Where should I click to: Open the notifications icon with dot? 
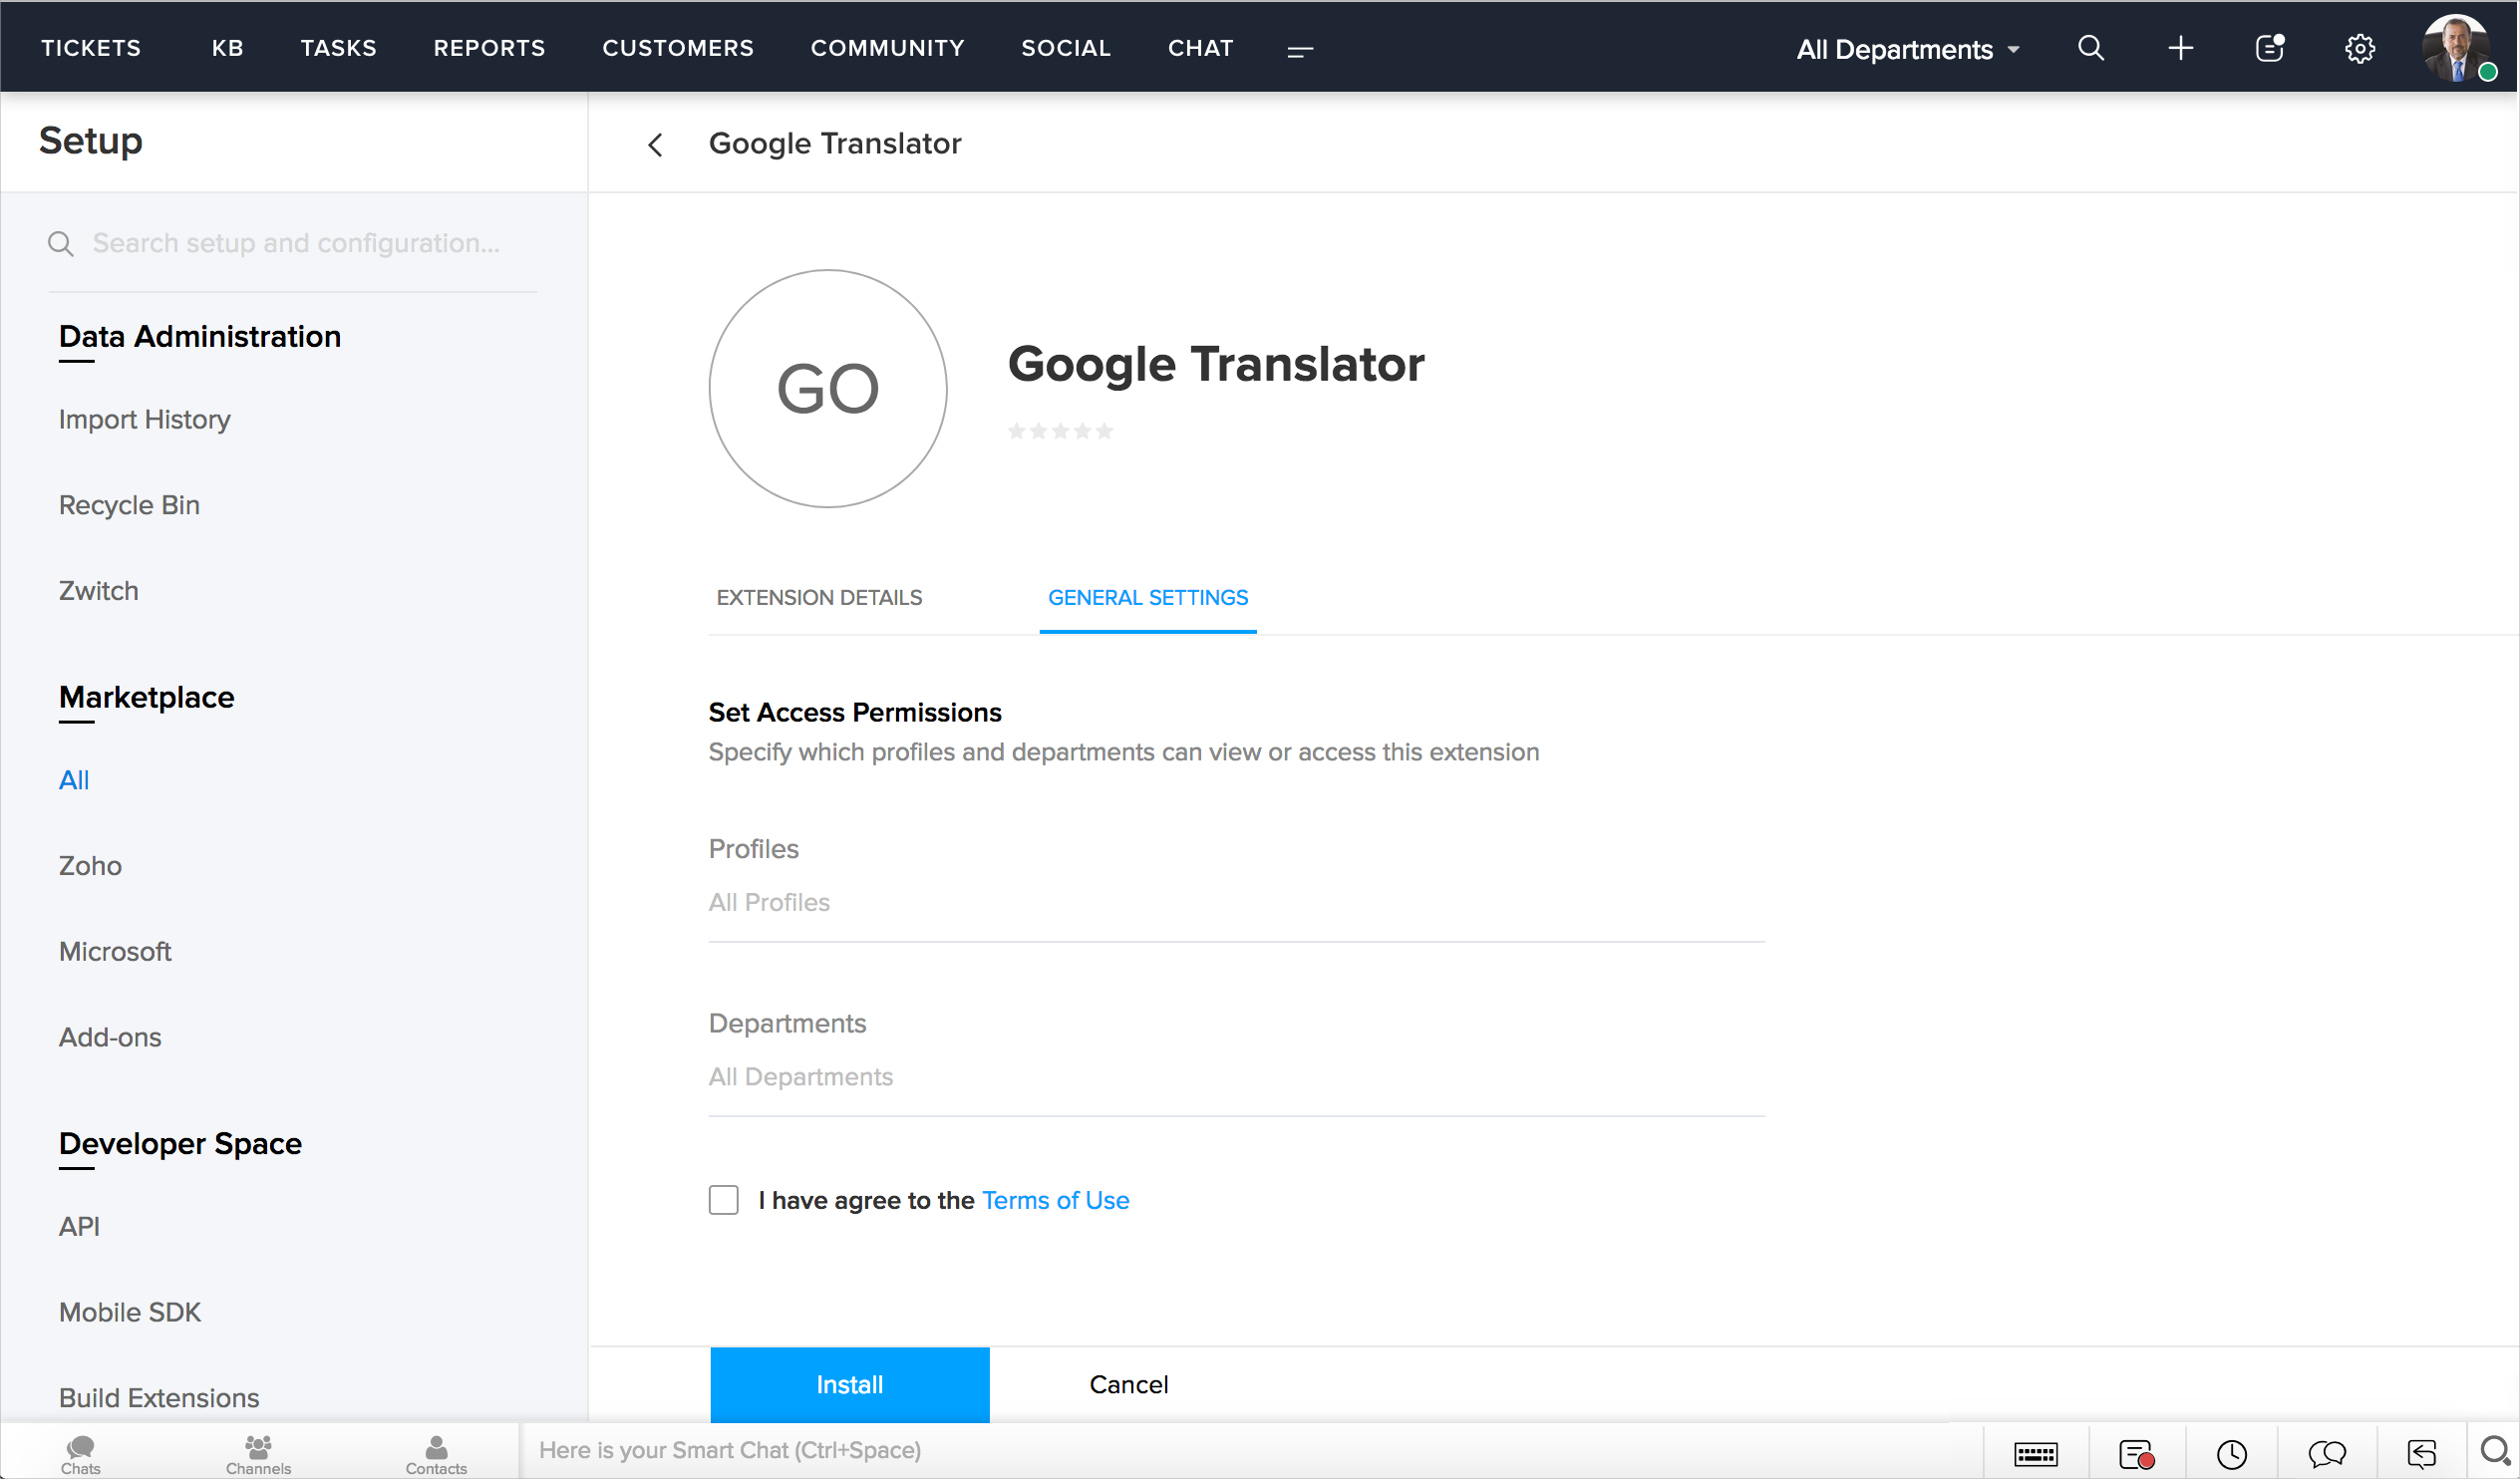coord(2270,48)
